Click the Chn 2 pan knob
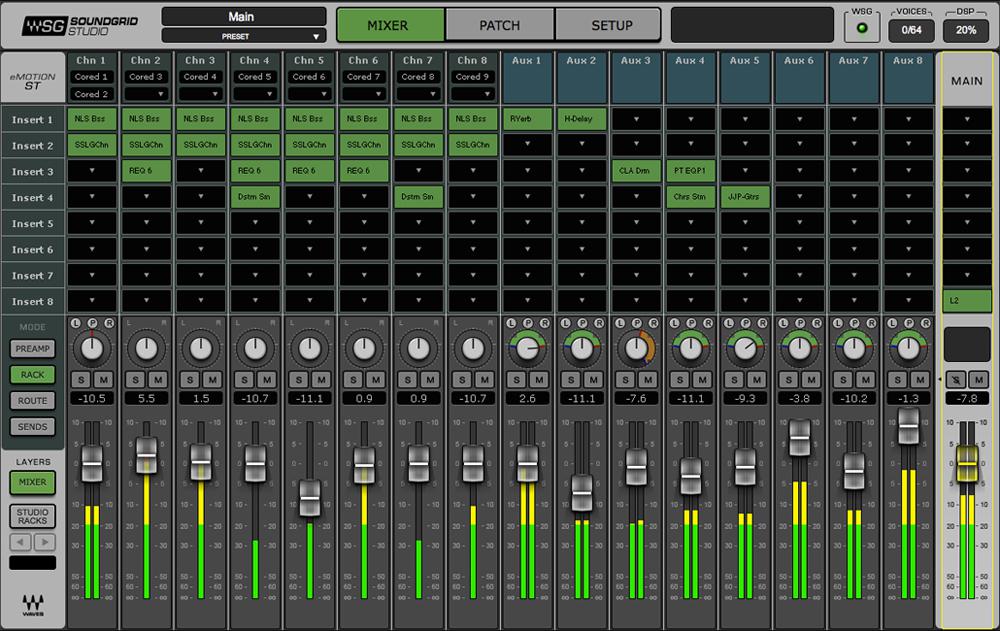The height and width of the screenshot is (631, 1000). coord(147,349)
